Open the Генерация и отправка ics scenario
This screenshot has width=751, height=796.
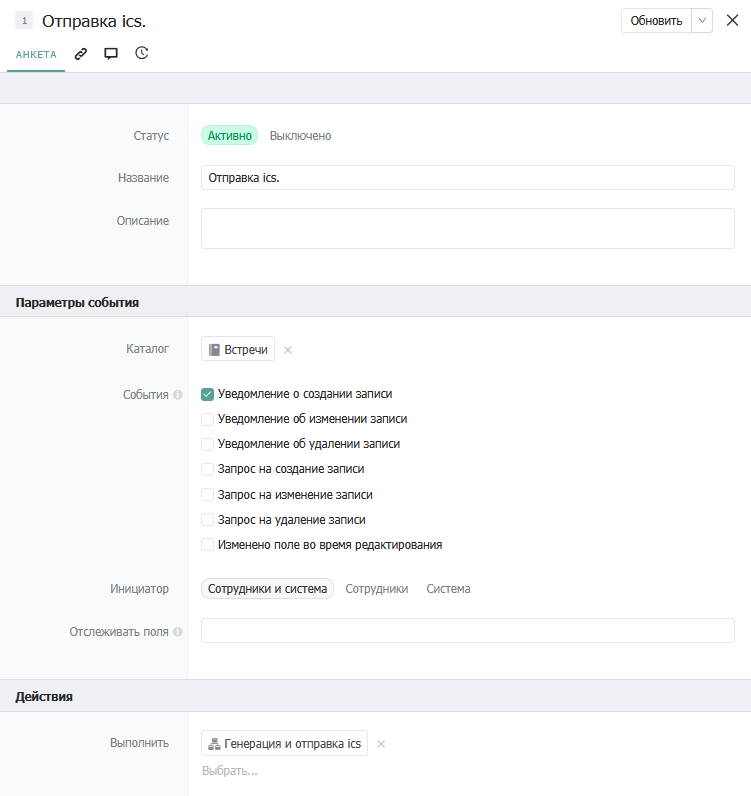tap(285, 744)
